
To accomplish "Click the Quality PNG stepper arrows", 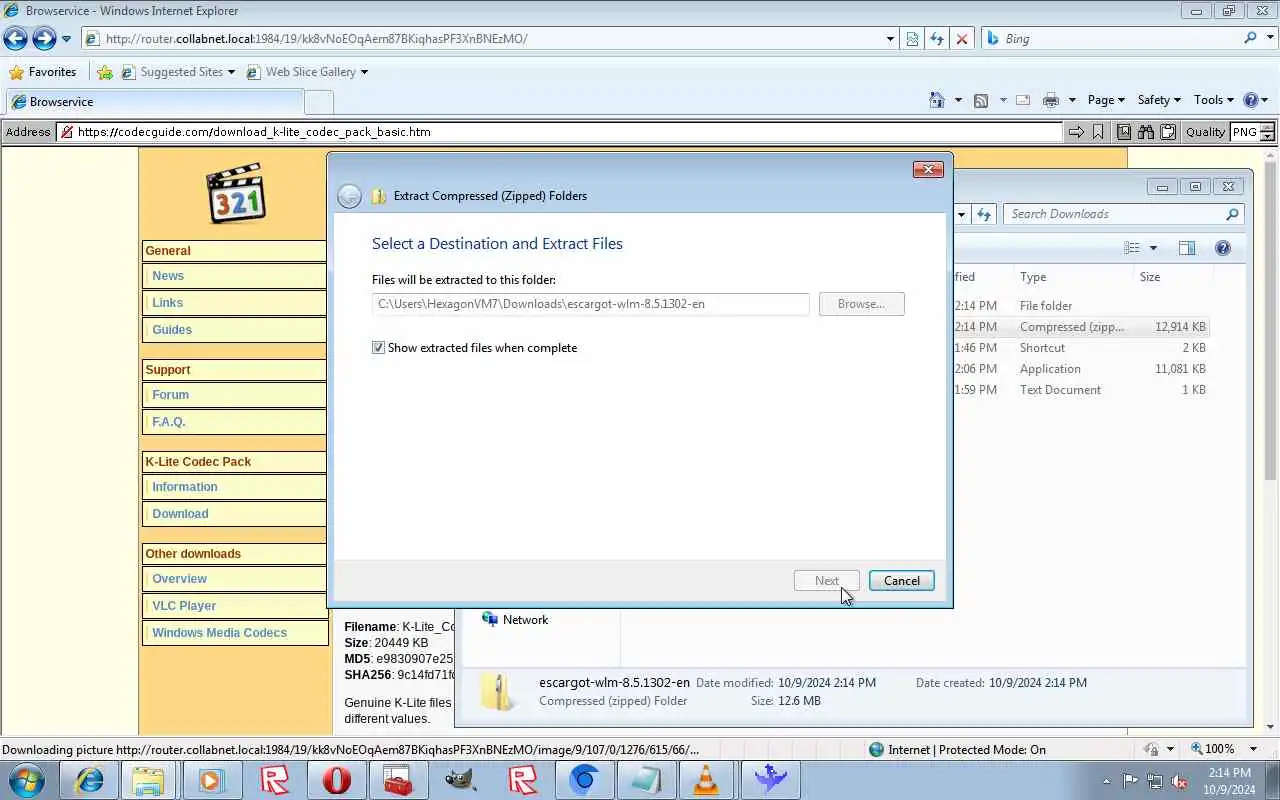I will 1267,132.
